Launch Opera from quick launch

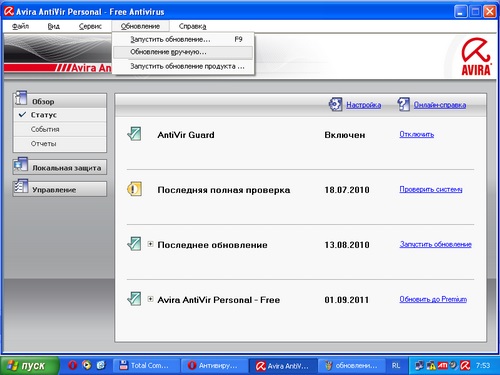click(x=73, y=365)
